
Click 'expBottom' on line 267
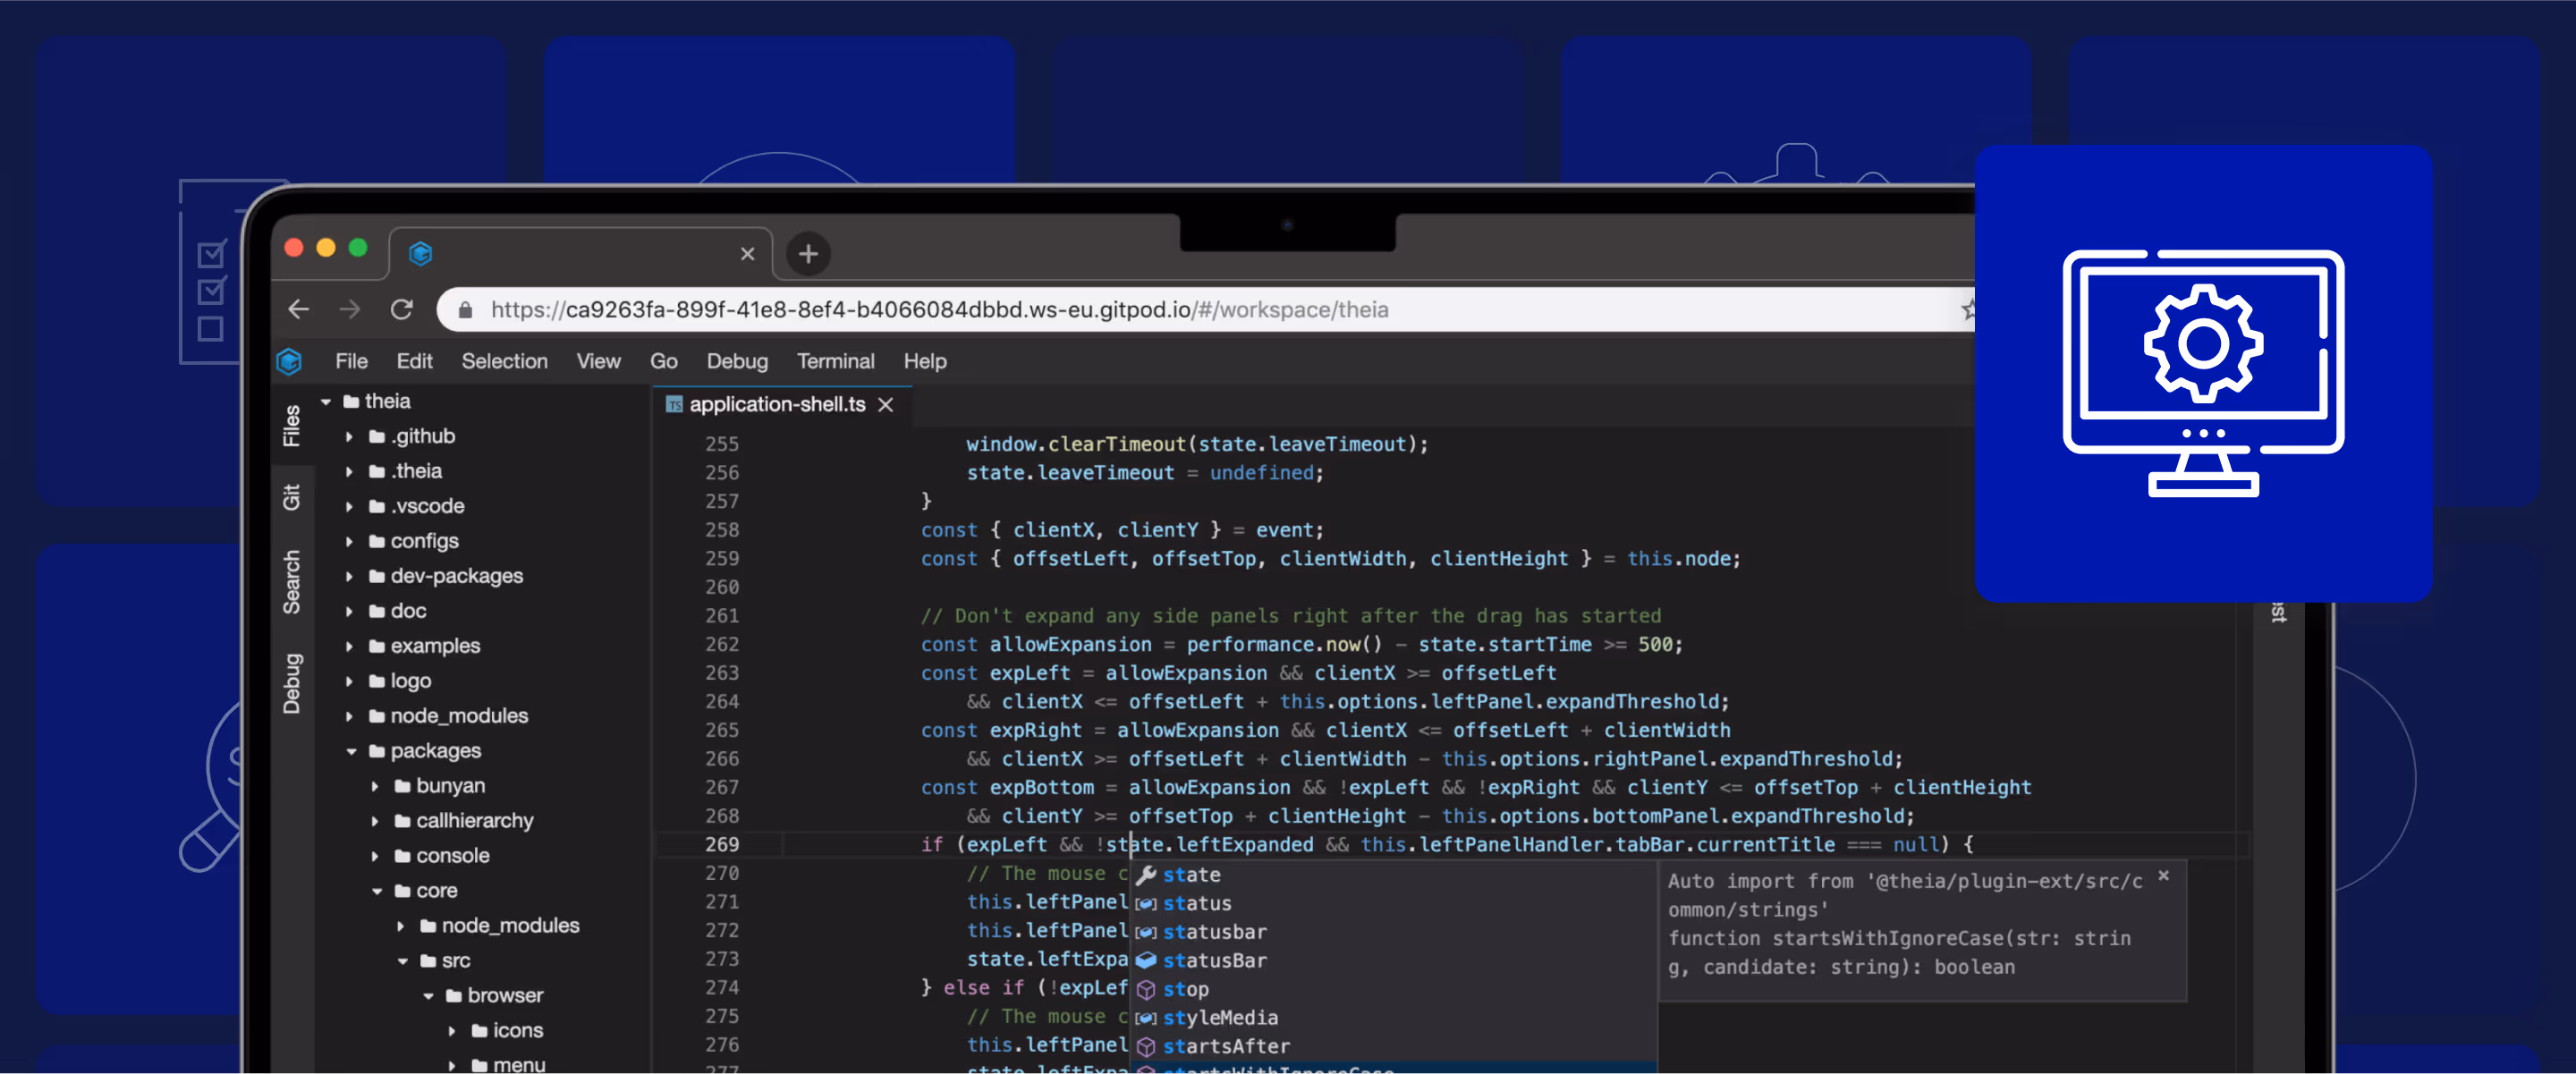[1041, 788]
